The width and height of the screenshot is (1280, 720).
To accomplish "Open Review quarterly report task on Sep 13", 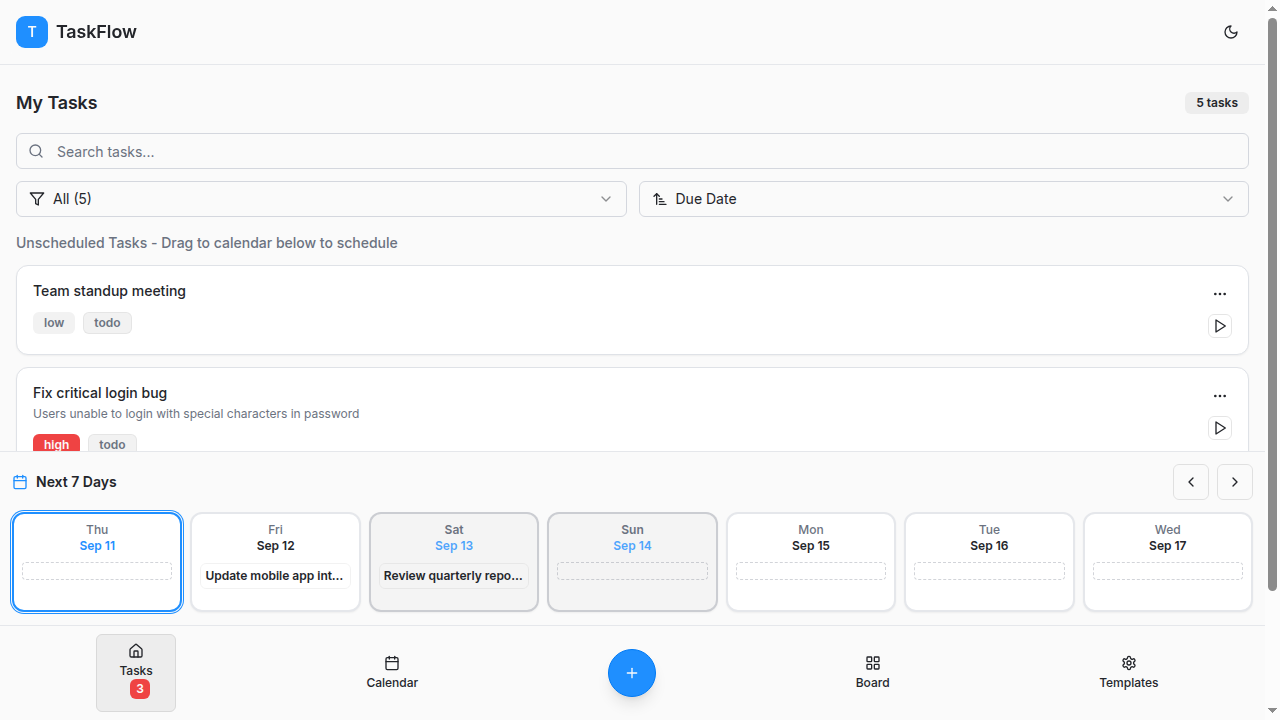I will click(454, 576).
